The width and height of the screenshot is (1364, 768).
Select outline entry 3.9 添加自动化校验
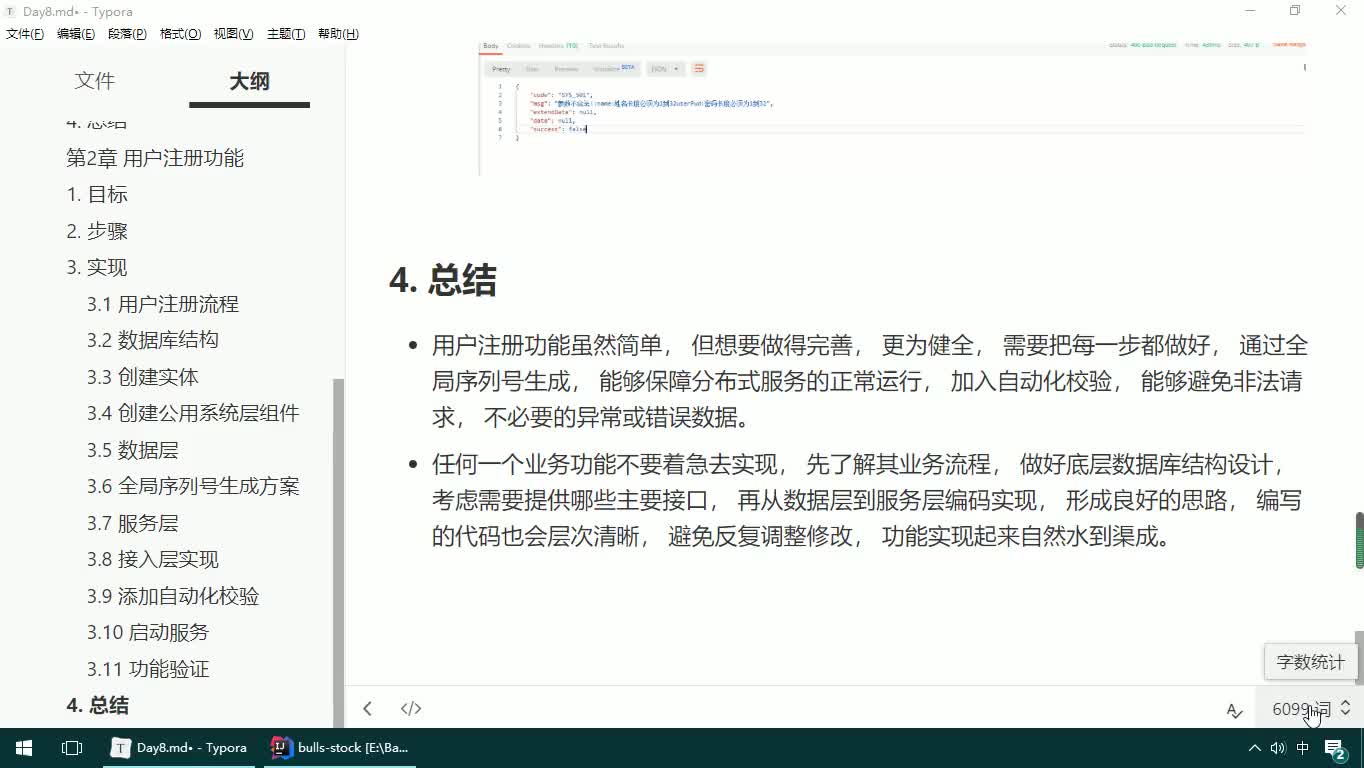(x=173, y=596)
